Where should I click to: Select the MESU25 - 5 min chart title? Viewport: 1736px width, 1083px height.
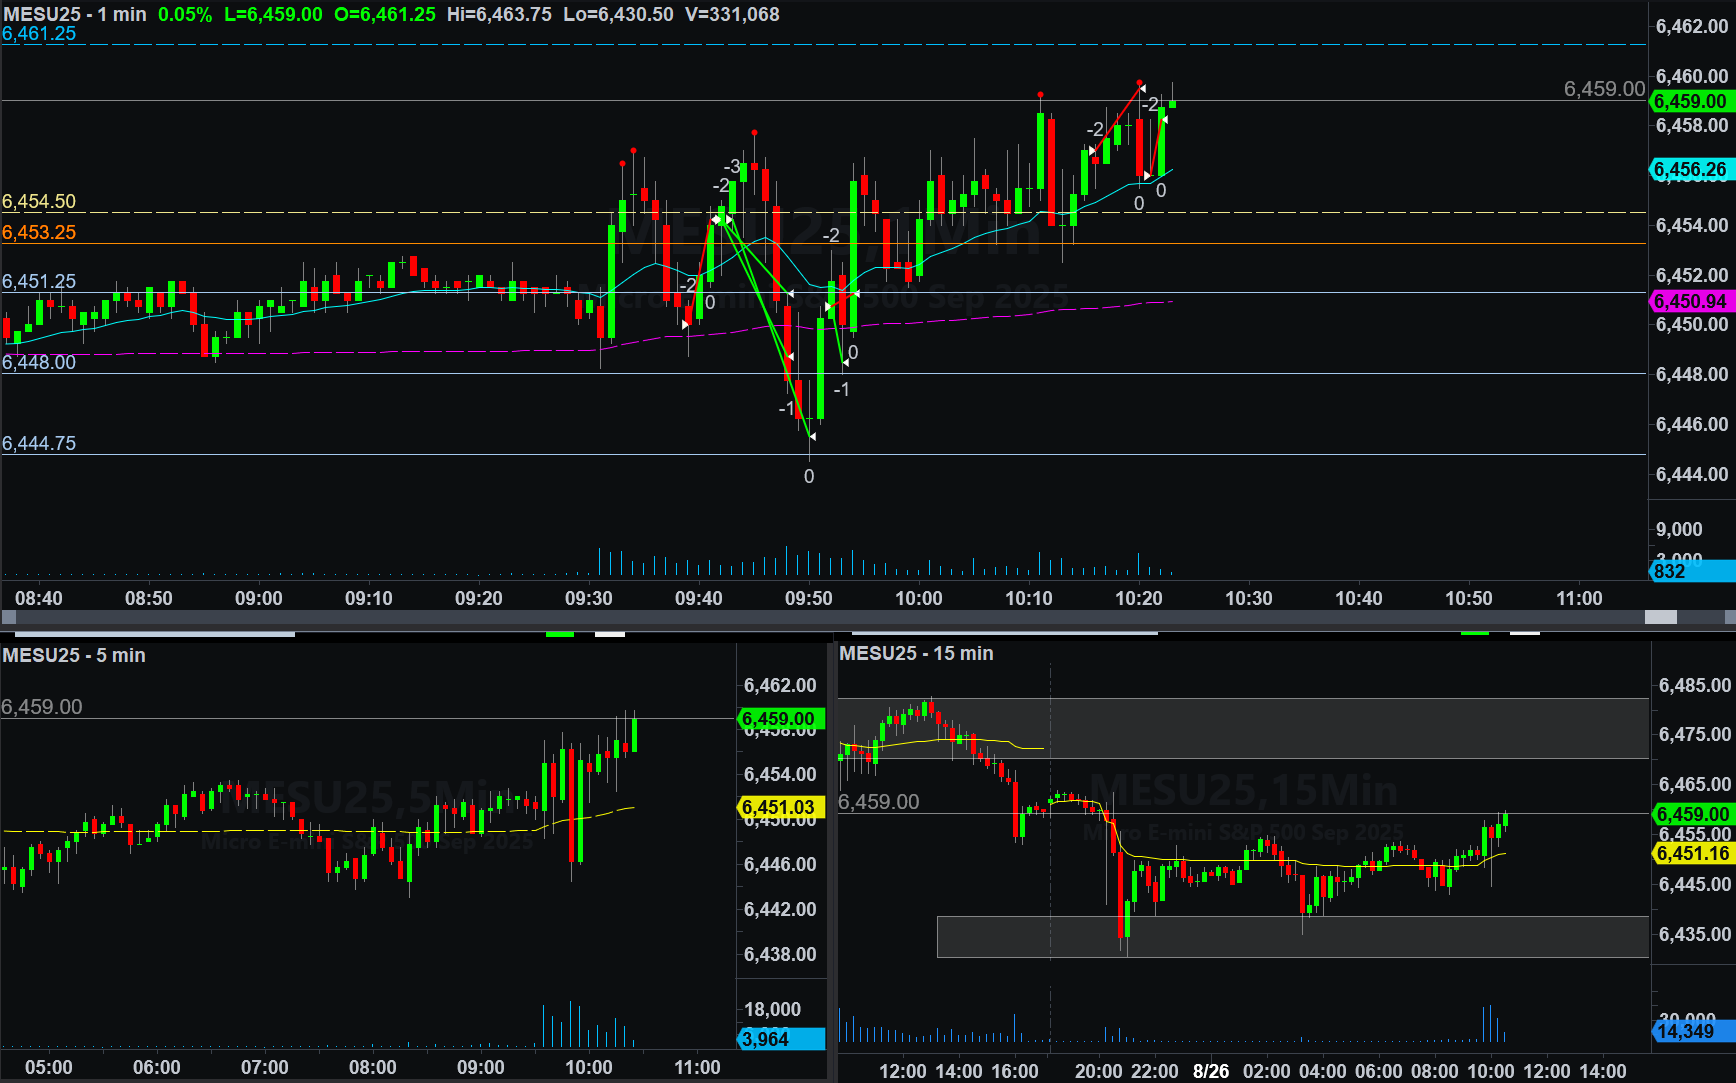[x=74, y=655]
